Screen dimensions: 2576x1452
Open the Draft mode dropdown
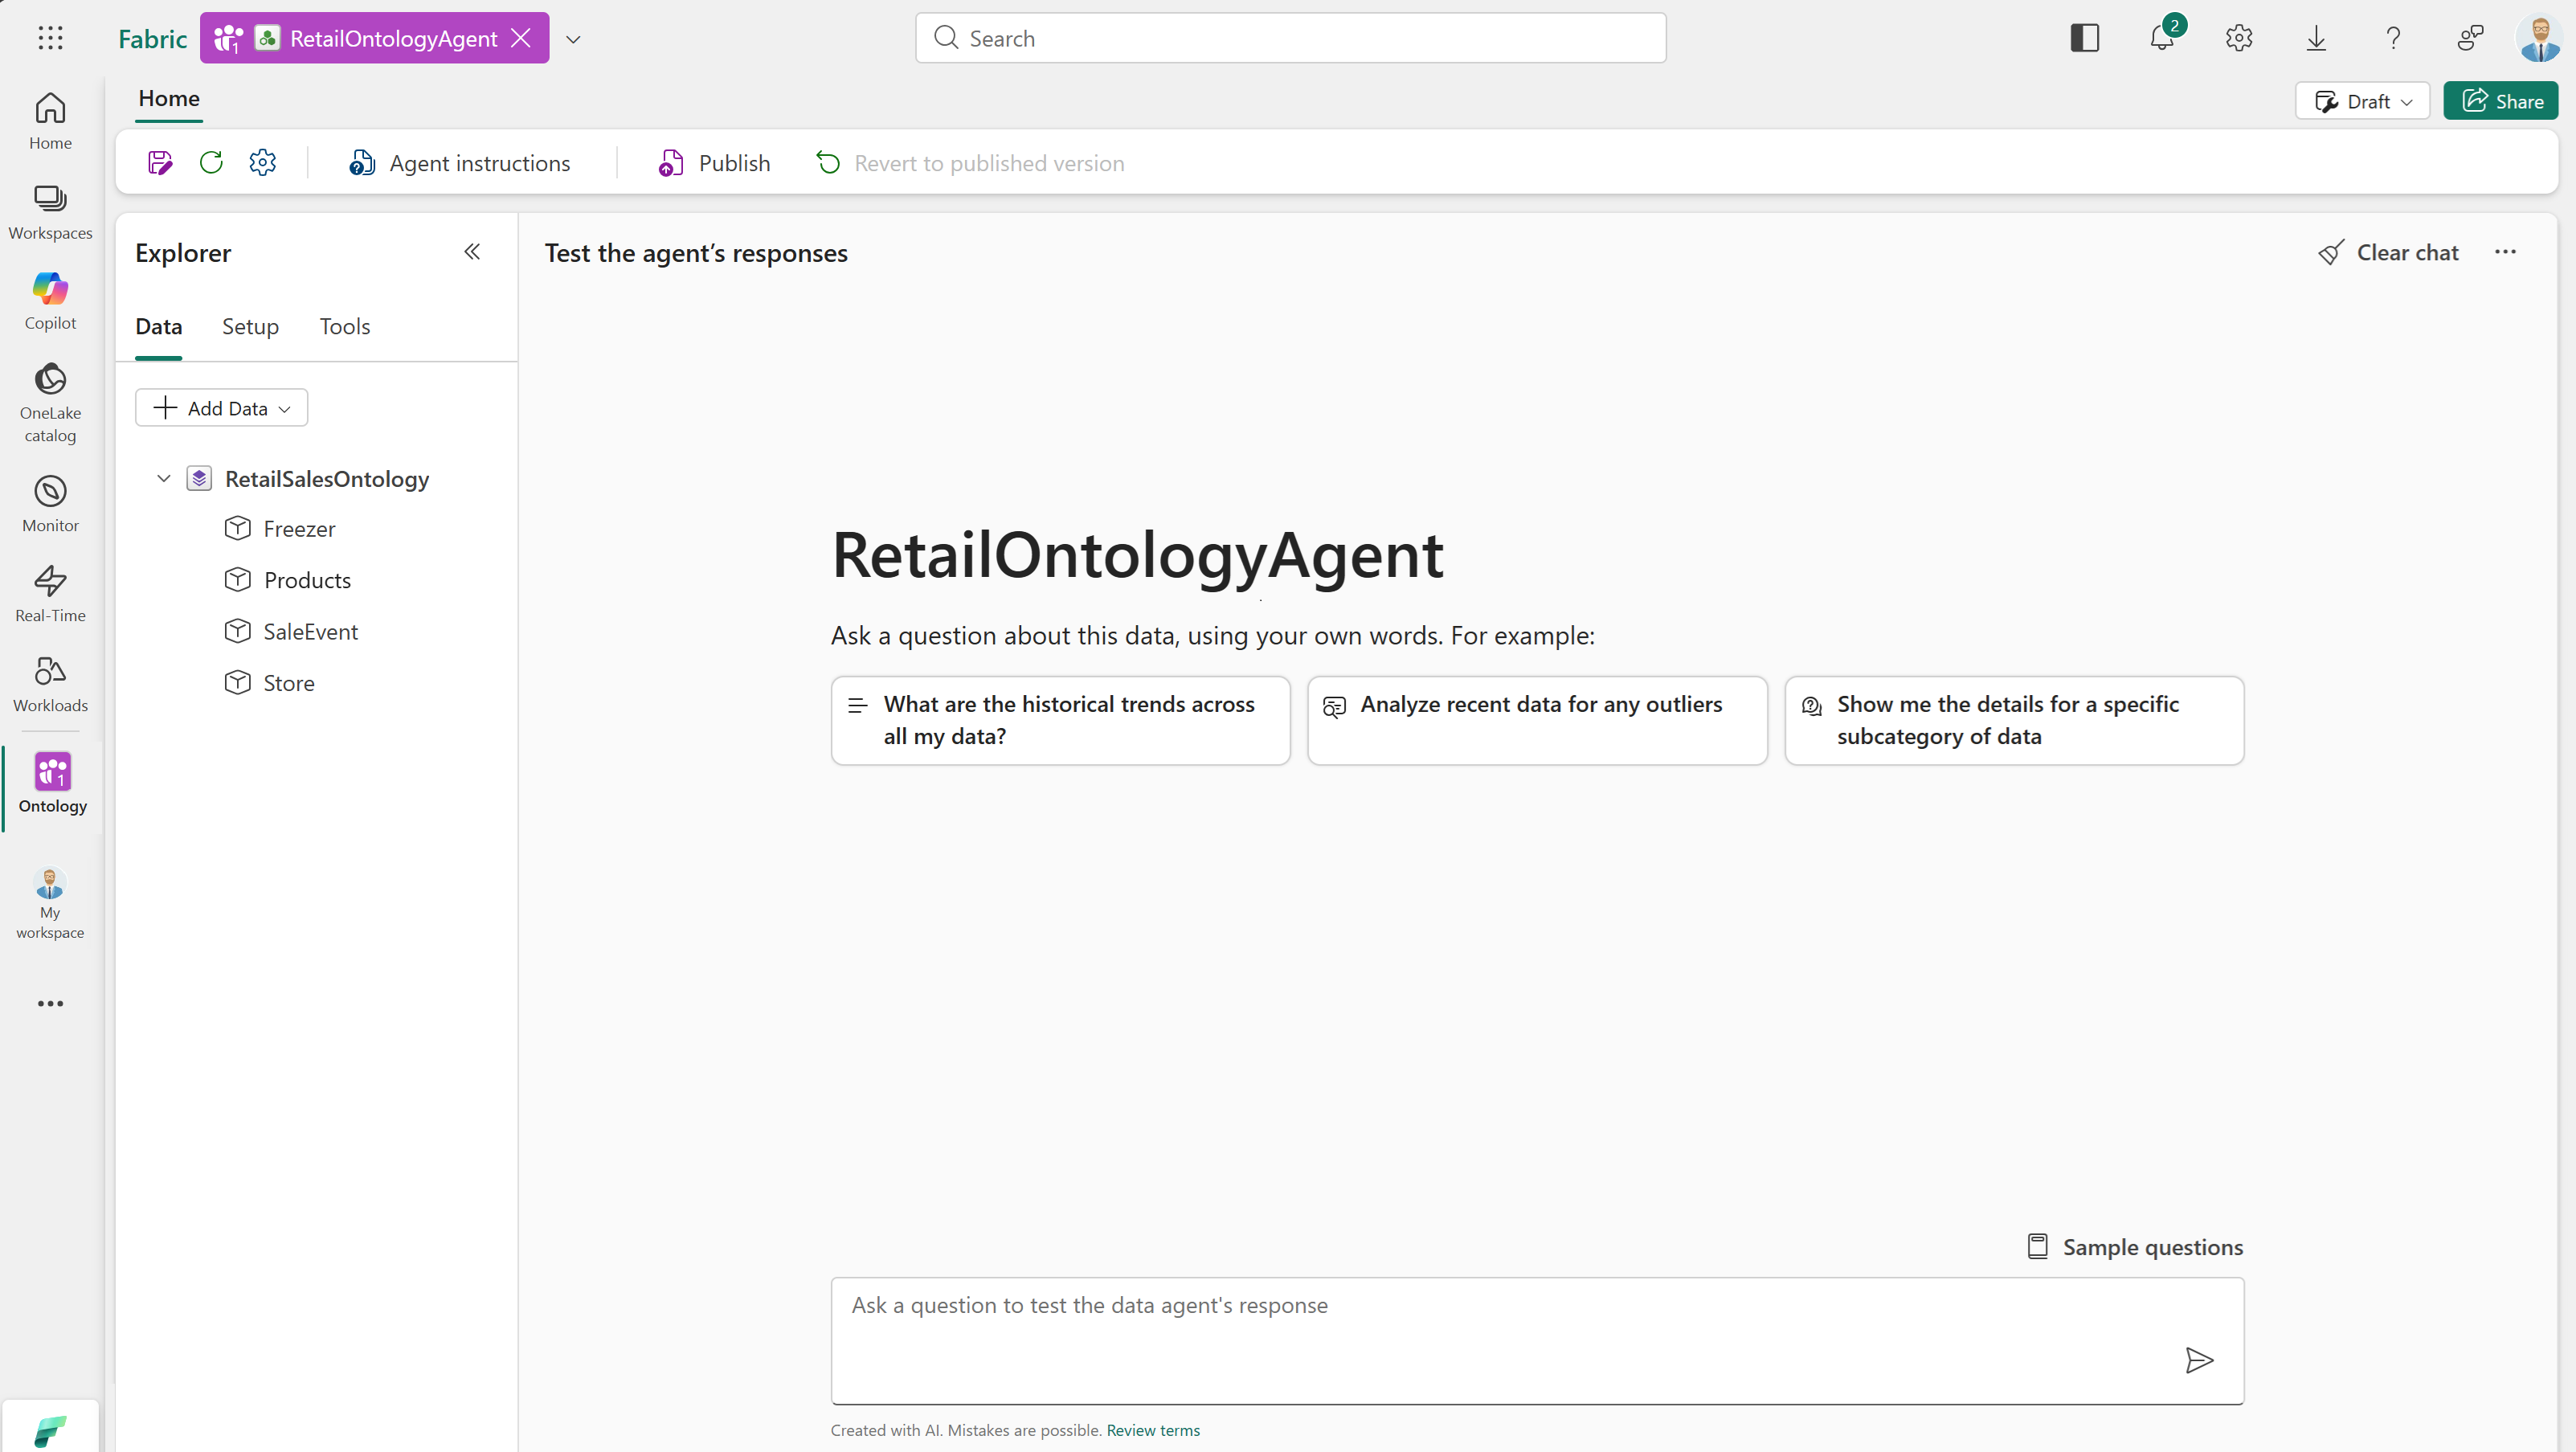click(x=2362, y=101)
